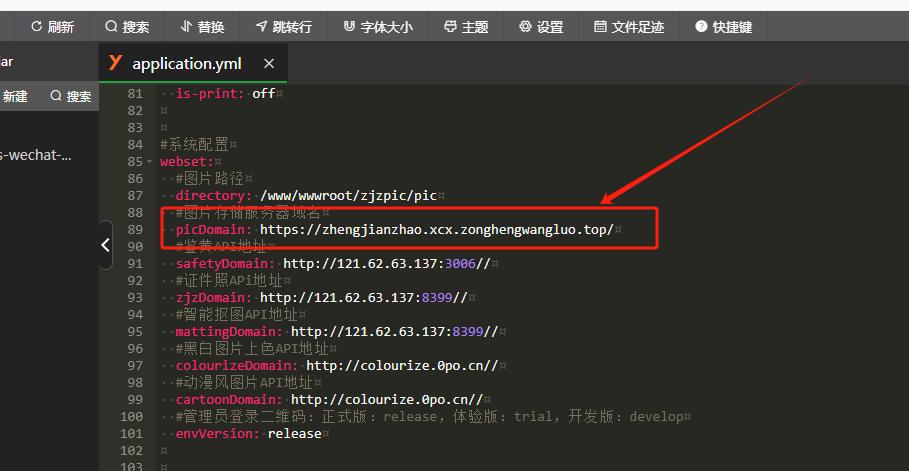Open the 替换 replace tool
This screenshot has height=471, width=909.
point(202,26)
